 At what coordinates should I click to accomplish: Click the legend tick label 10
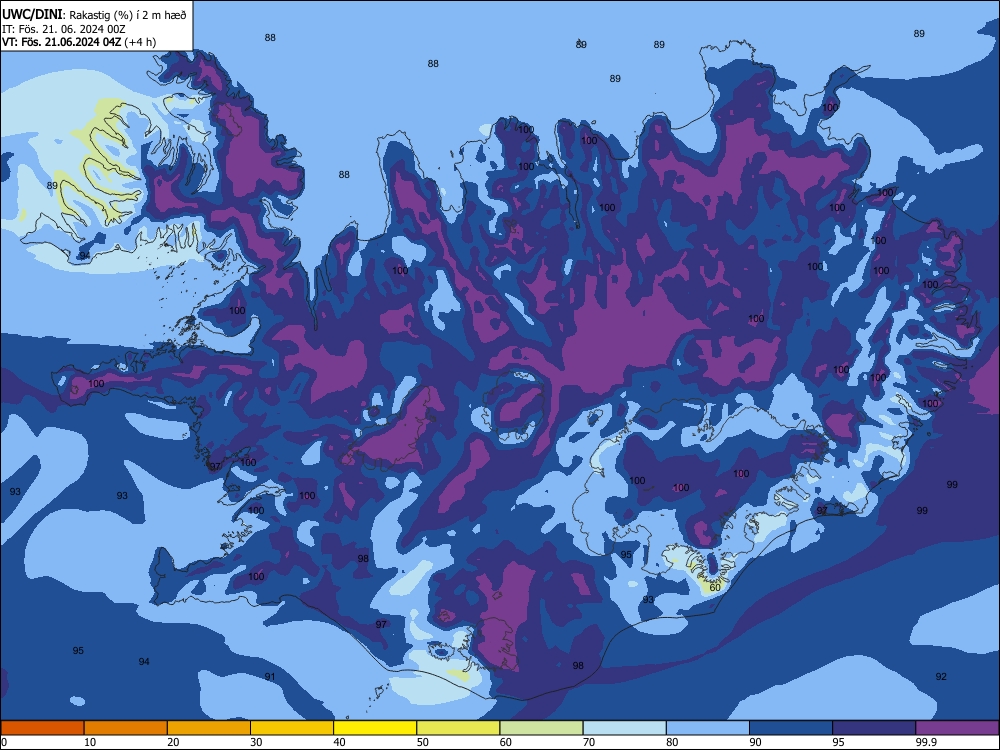[90, 742]
